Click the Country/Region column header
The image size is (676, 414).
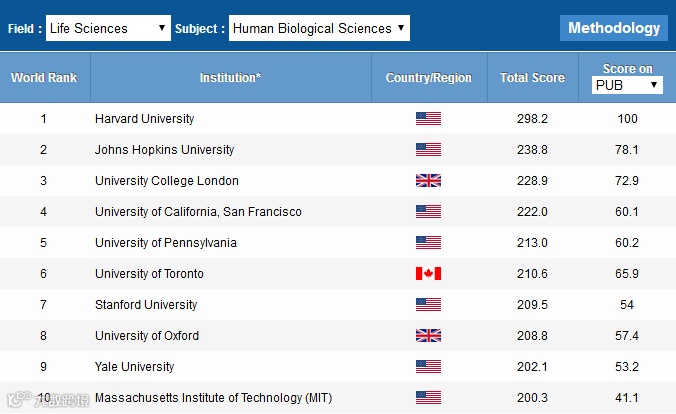coord(428,77)
